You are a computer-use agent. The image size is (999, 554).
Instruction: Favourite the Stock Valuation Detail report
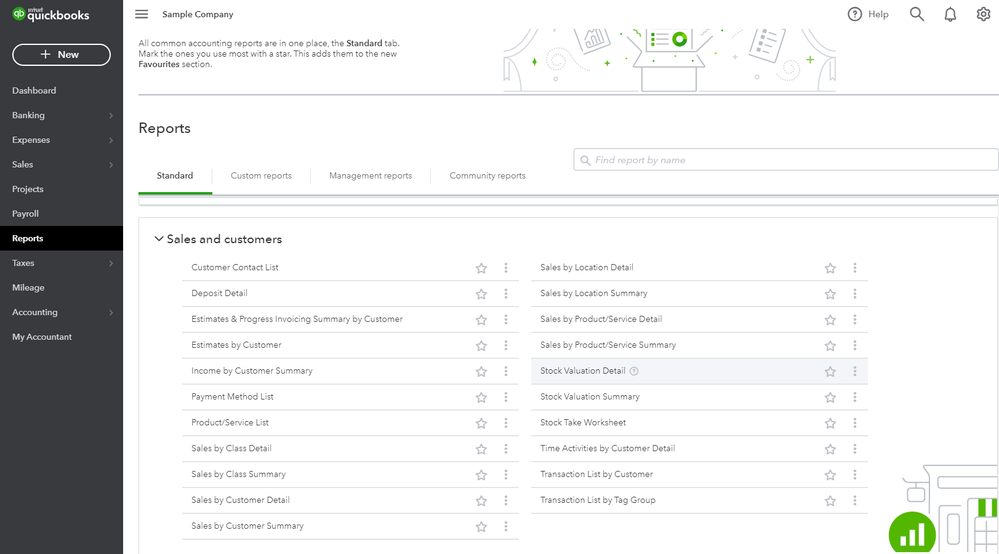pyautogui.click(x=830, y=371)
